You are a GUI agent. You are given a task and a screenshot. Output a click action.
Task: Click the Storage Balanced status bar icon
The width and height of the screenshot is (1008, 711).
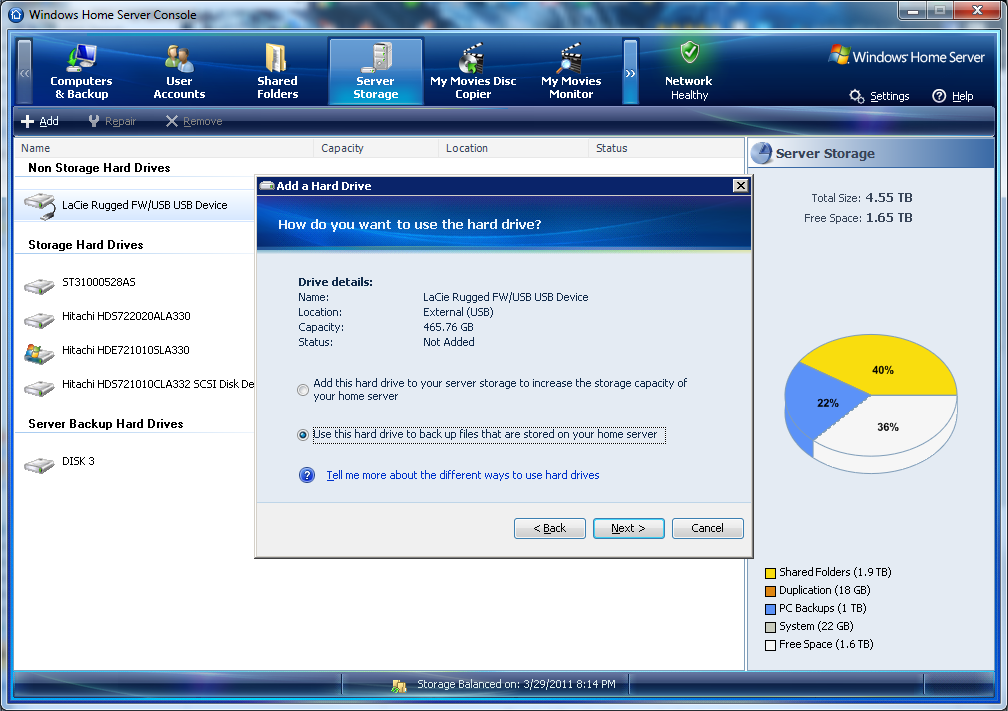399,685
